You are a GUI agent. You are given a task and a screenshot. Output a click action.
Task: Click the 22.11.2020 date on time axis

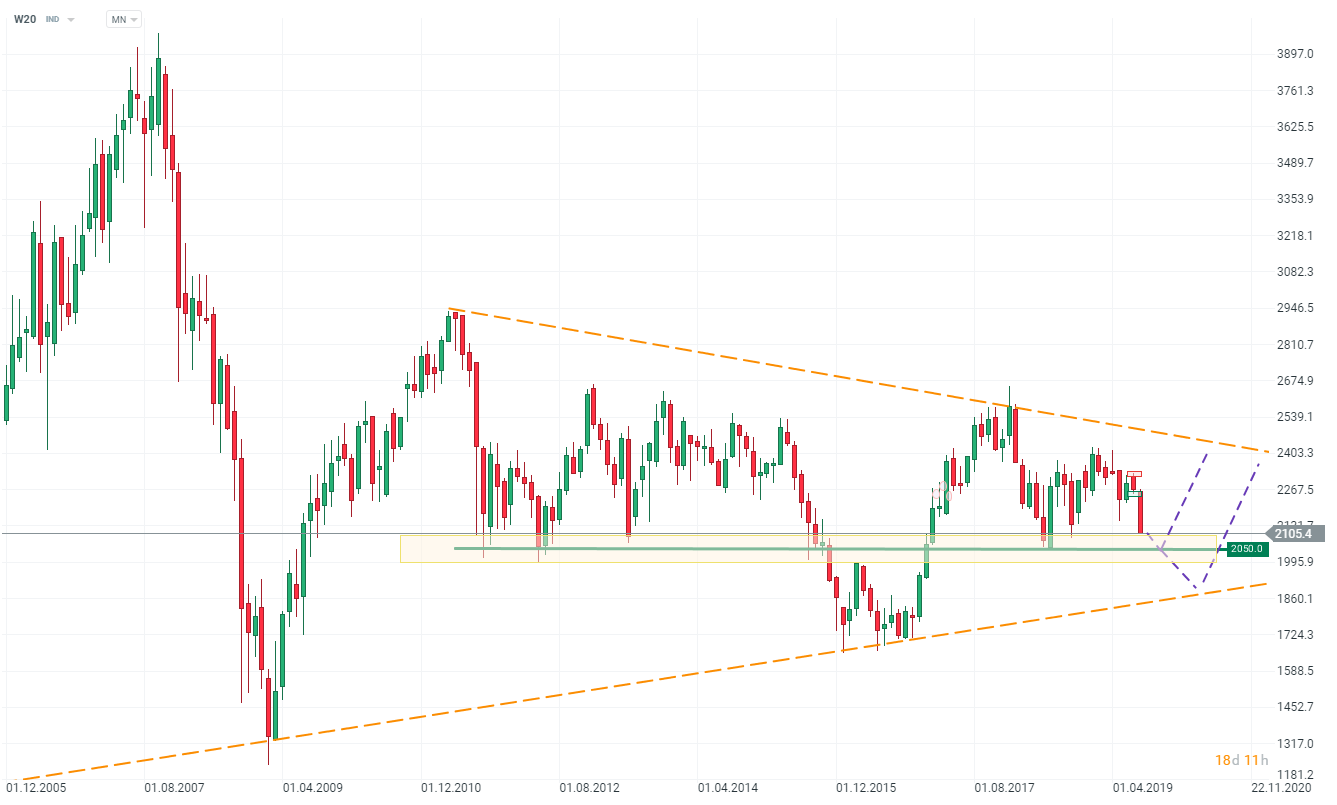coord(1290,787)
